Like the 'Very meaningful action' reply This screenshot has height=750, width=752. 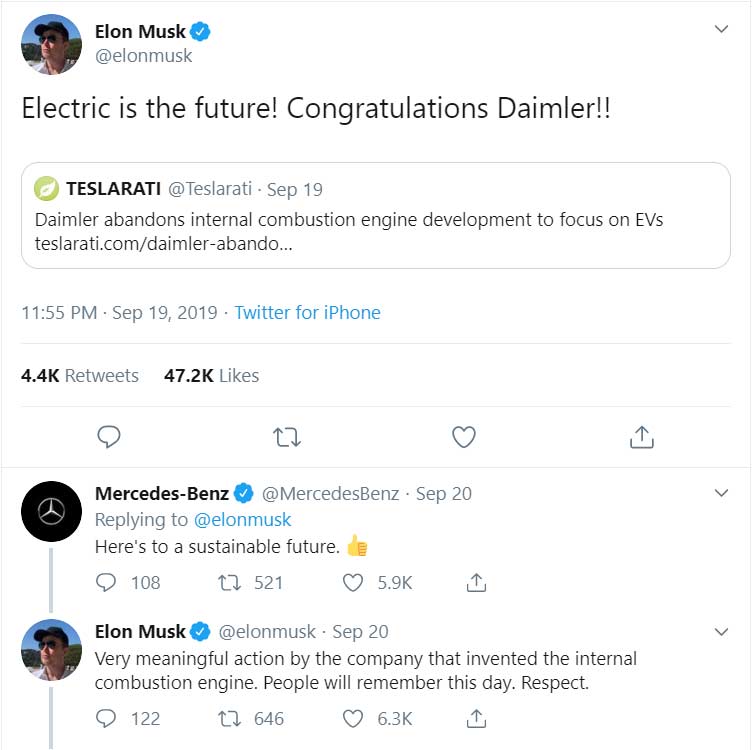tap(353, 718)
